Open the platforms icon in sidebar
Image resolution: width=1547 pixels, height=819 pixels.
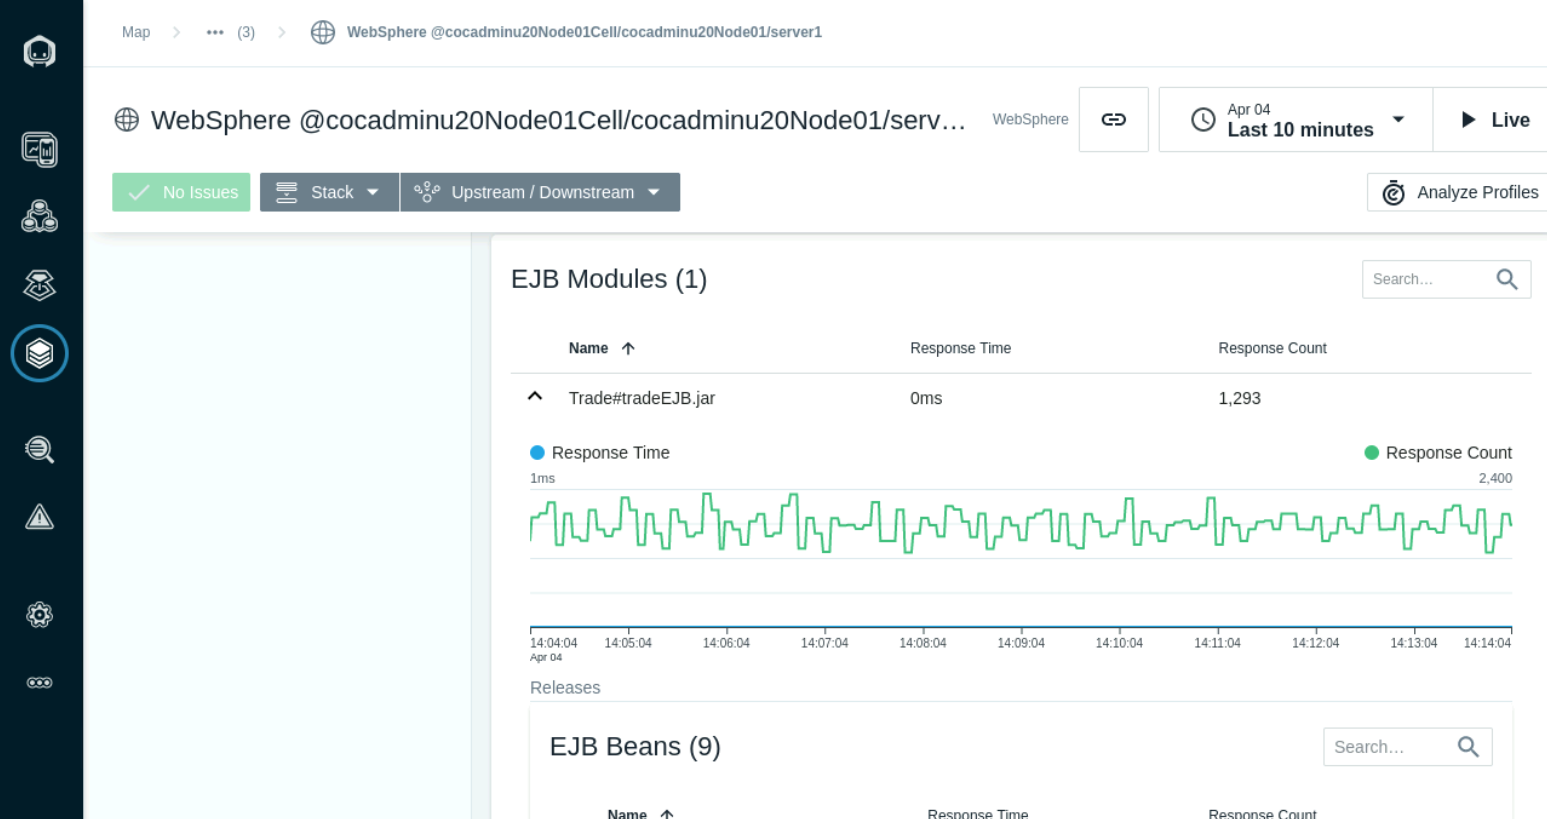40,285
